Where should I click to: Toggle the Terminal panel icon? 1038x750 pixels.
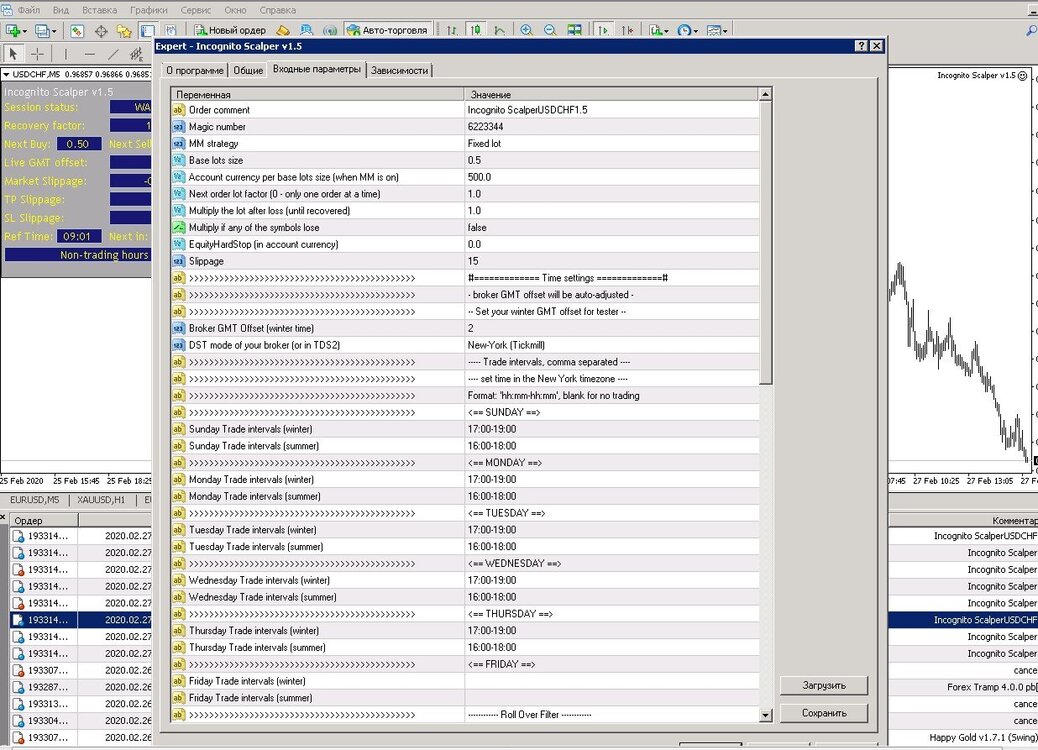pyautogui.click(x=147, y=30)
